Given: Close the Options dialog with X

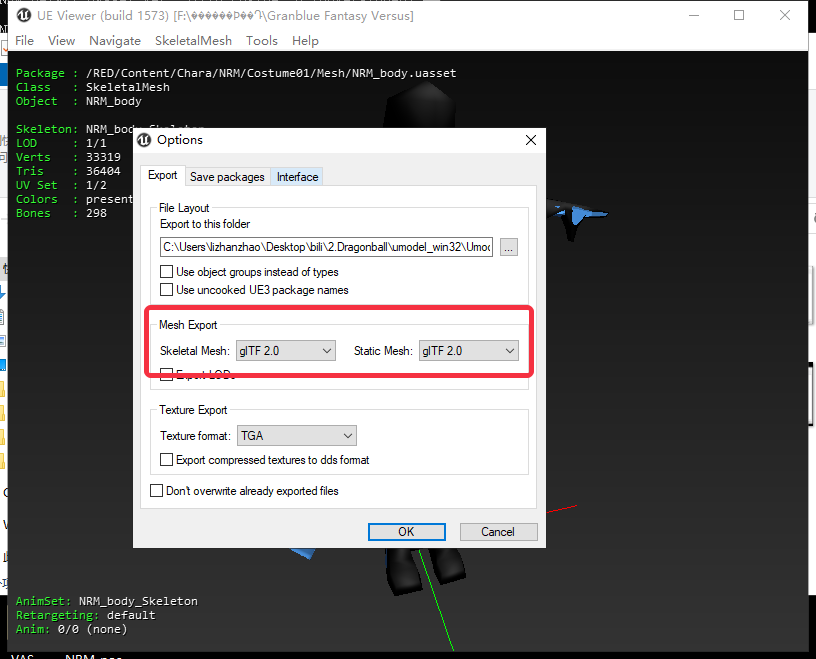Looking at the screenshot, I should [531, 140].
